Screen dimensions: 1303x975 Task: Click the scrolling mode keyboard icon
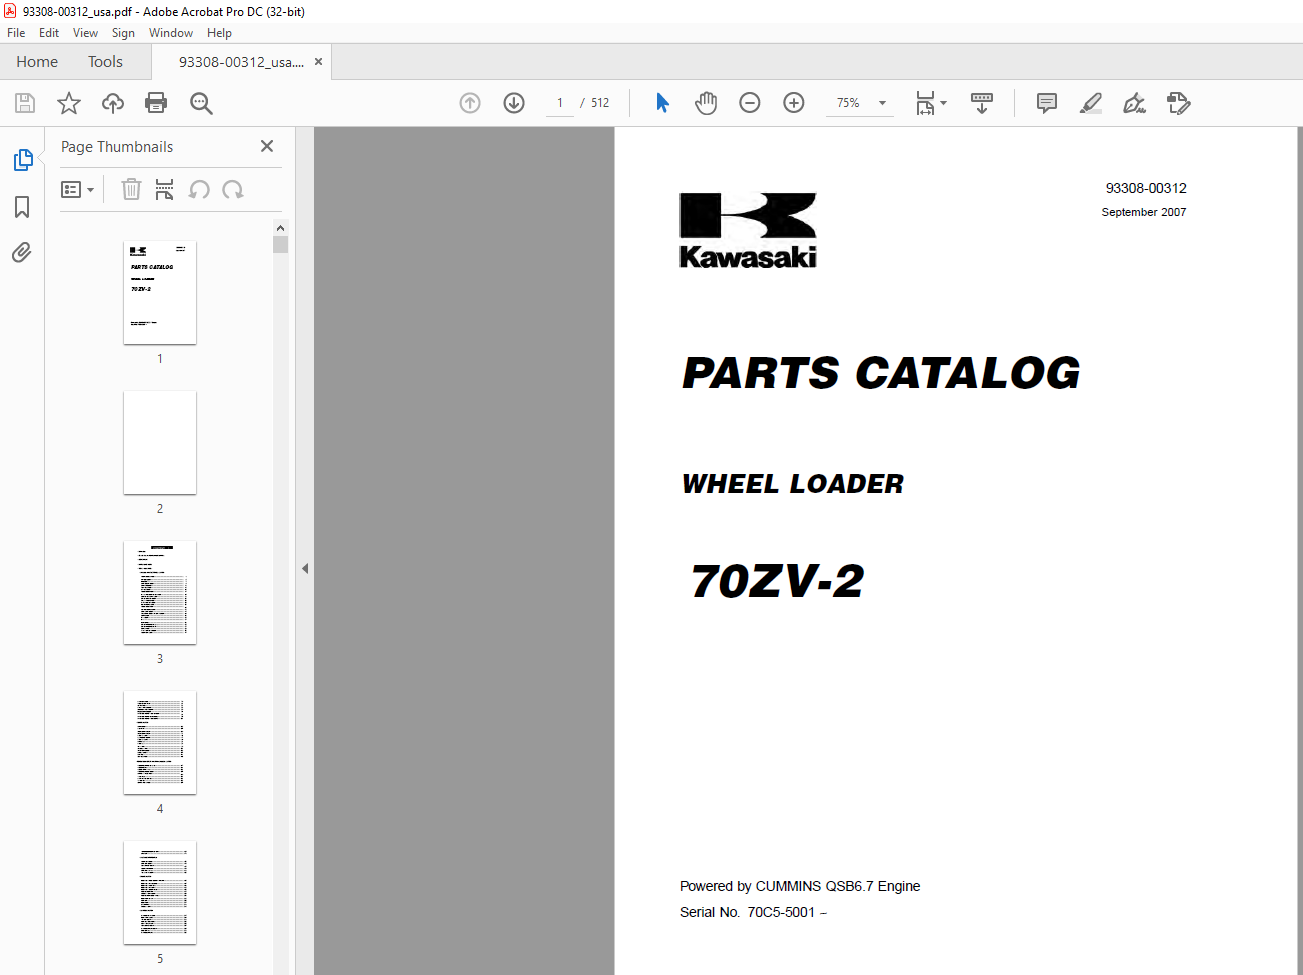click(x=982, y=103)
